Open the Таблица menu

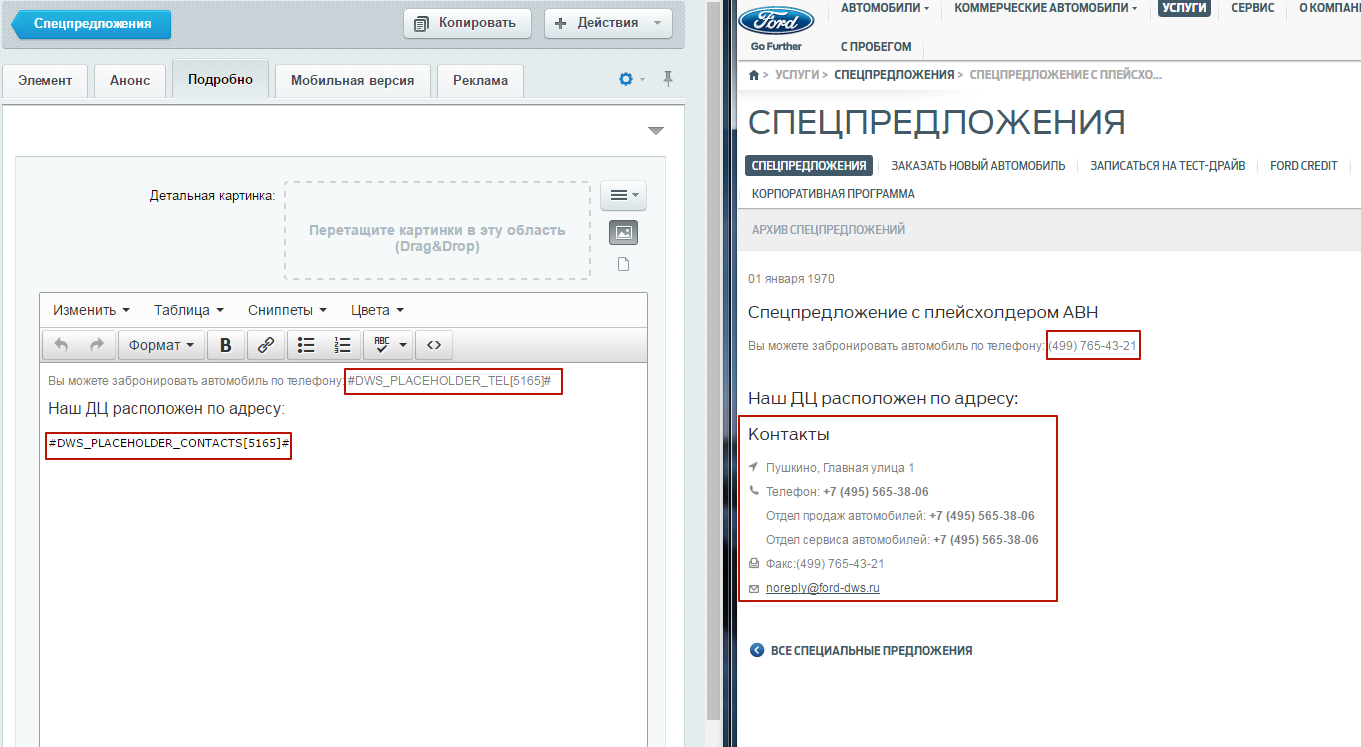pyautogui.click(x=189, y=310)
